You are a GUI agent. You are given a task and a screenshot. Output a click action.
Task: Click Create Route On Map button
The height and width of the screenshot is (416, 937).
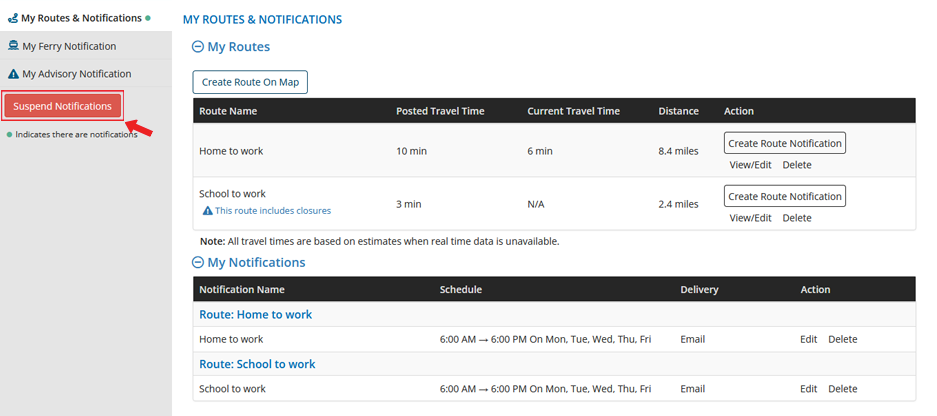(x=250, y=82)
